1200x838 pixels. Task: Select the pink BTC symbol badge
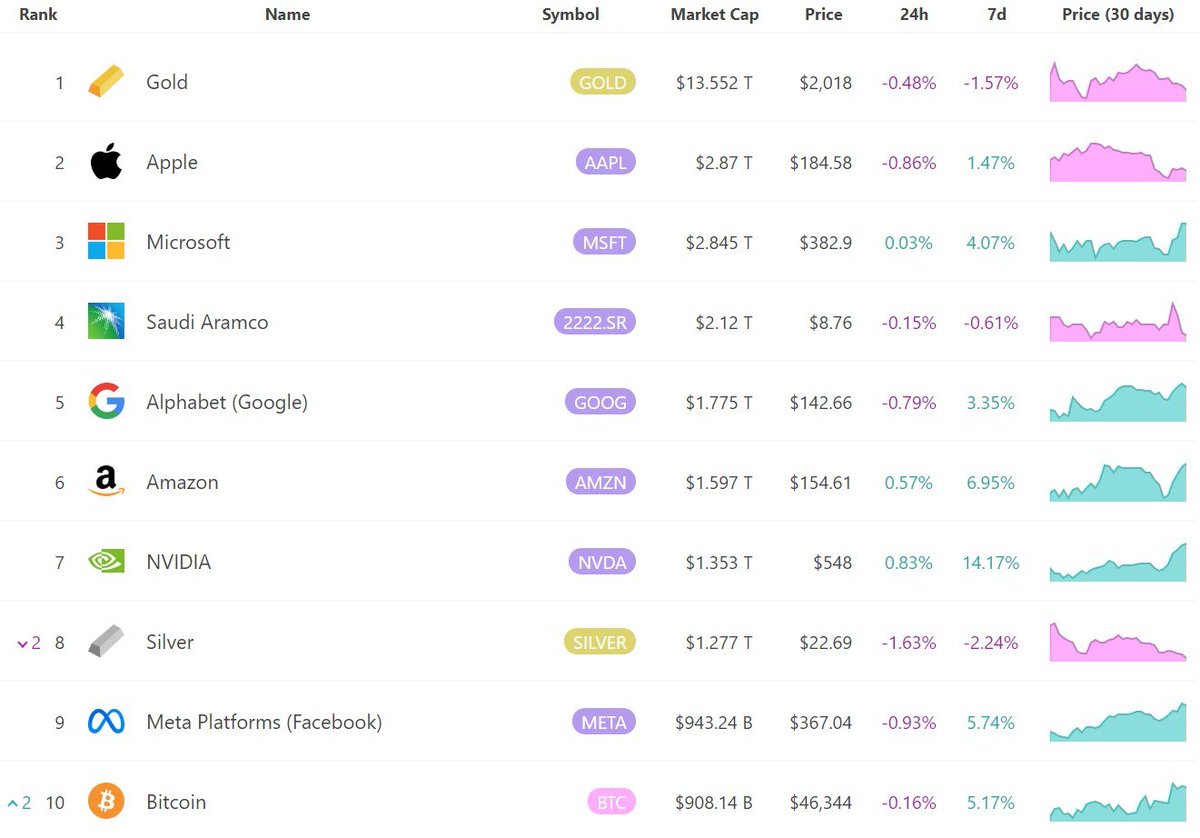(611, 802)
